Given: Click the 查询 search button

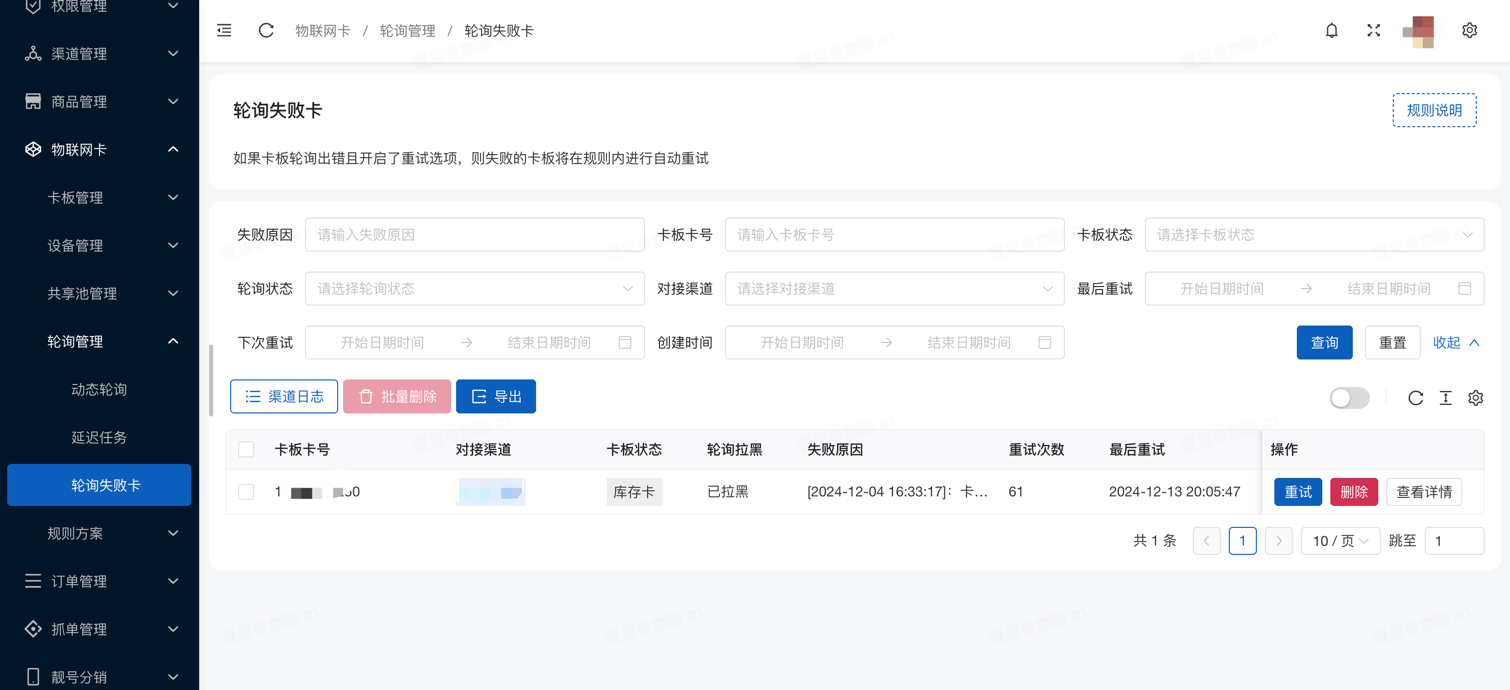Looking at the screenshot, I should click(x=1324, y=343).
